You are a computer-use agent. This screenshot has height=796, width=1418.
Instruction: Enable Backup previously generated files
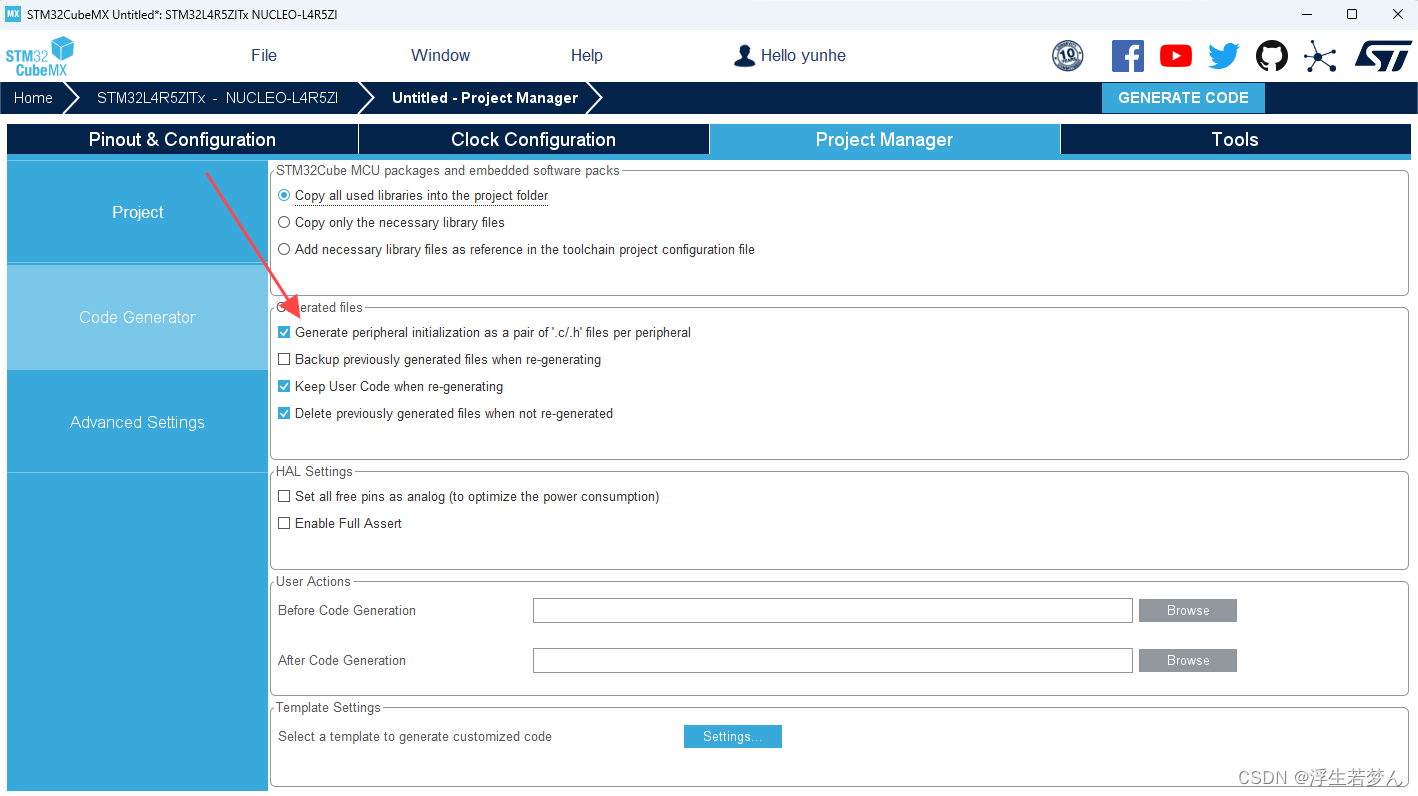(284, 360)
